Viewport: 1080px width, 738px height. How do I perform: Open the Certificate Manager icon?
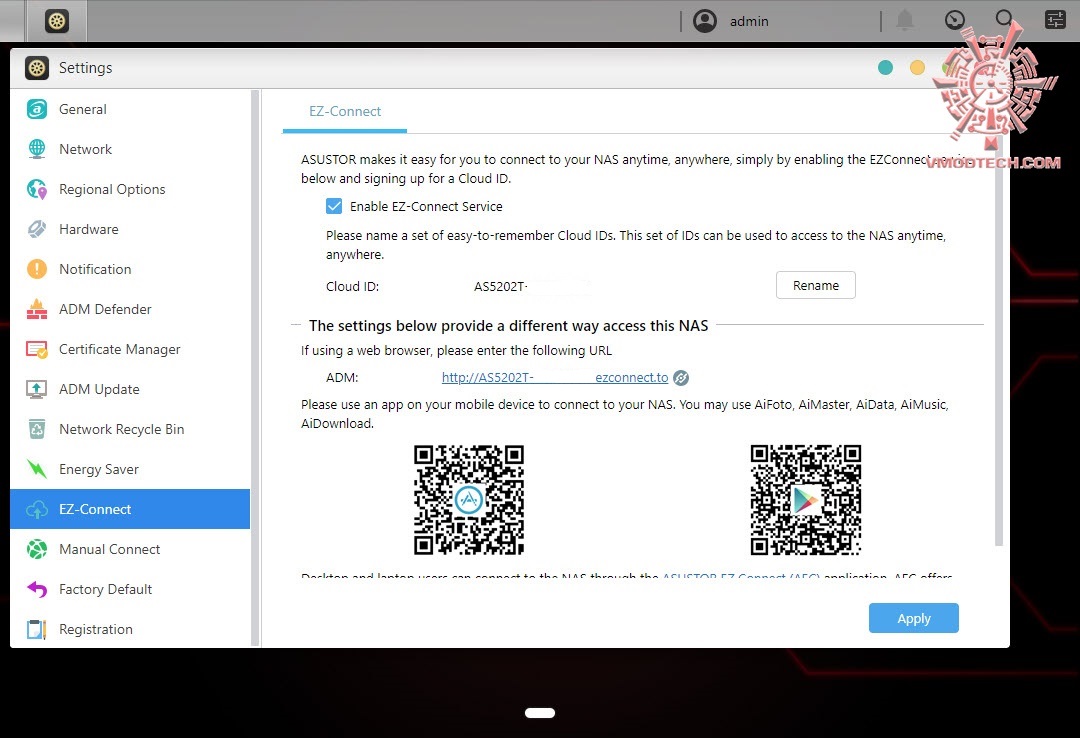[37, 349]
